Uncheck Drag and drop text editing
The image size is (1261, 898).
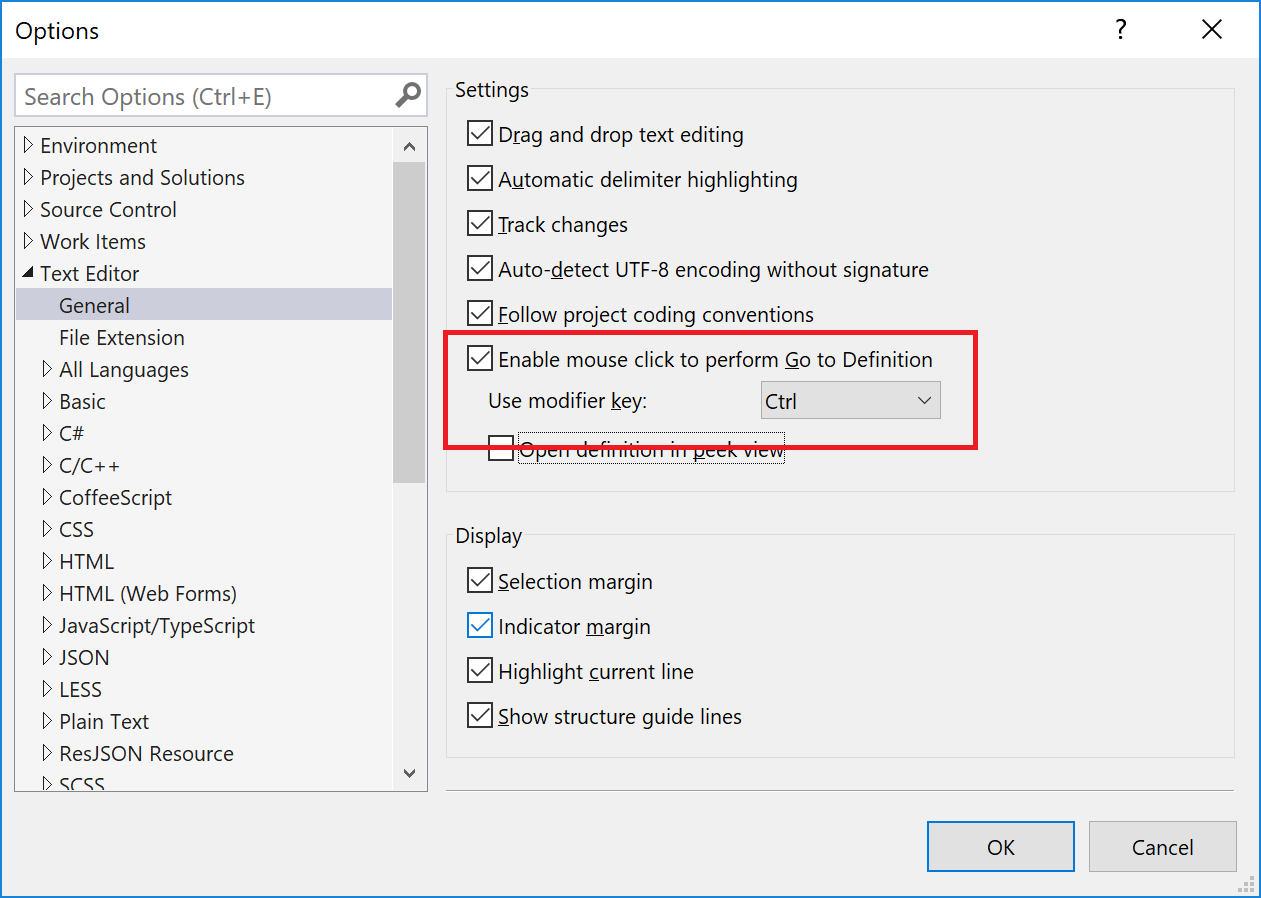pos(480,133)
